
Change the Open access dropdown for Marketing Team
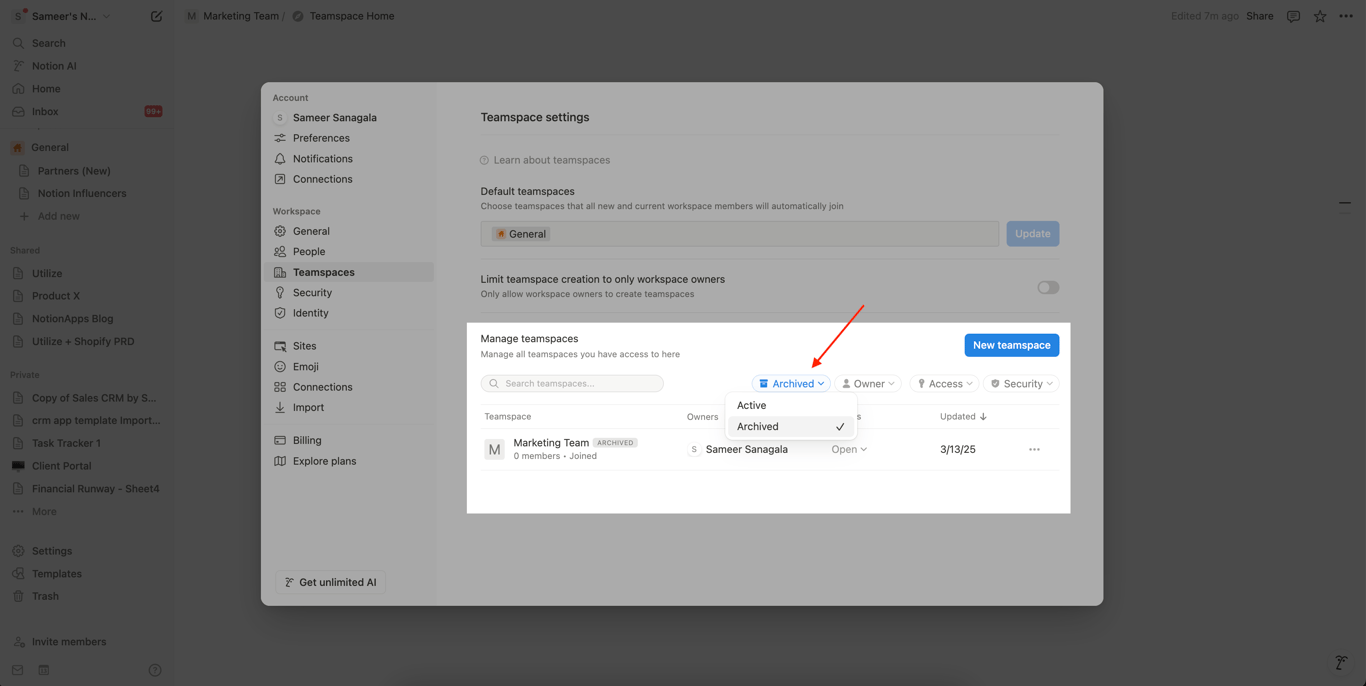coord(849,450)
